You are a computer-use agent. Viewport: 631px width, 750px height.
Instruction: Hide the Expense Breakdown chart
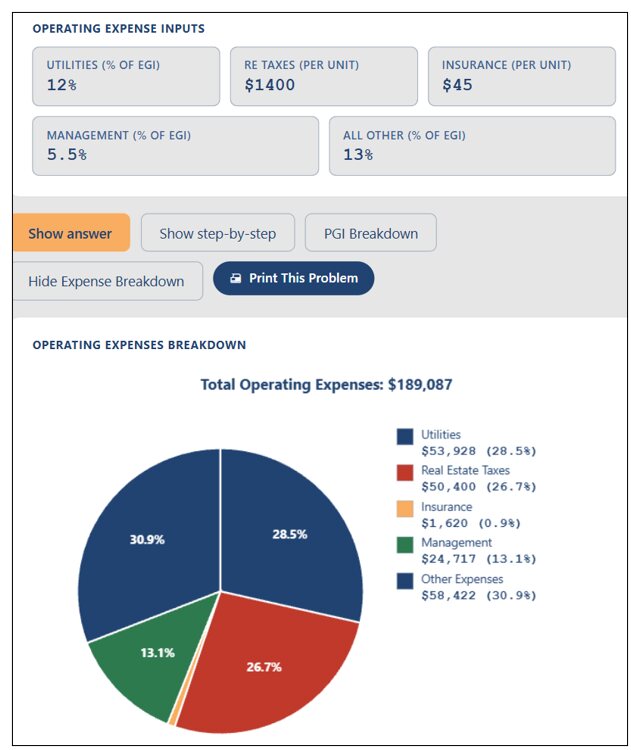(x=108, y=281)
